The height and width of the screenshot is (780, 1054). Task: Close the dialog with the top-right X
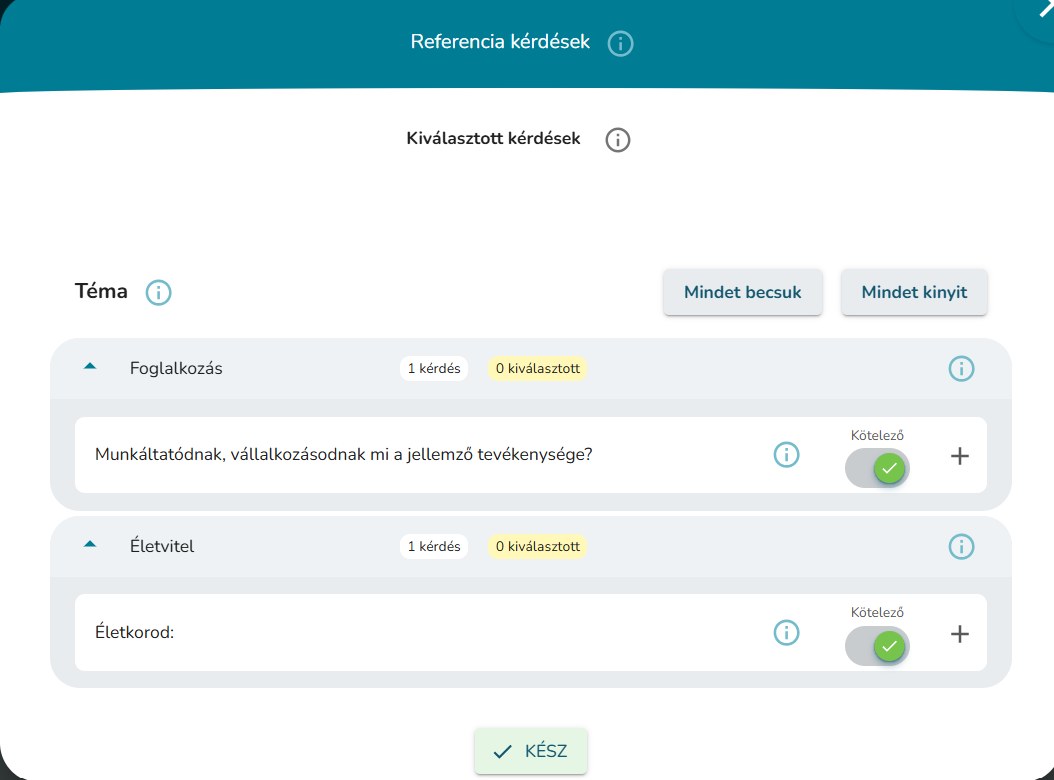(1044, 6)
